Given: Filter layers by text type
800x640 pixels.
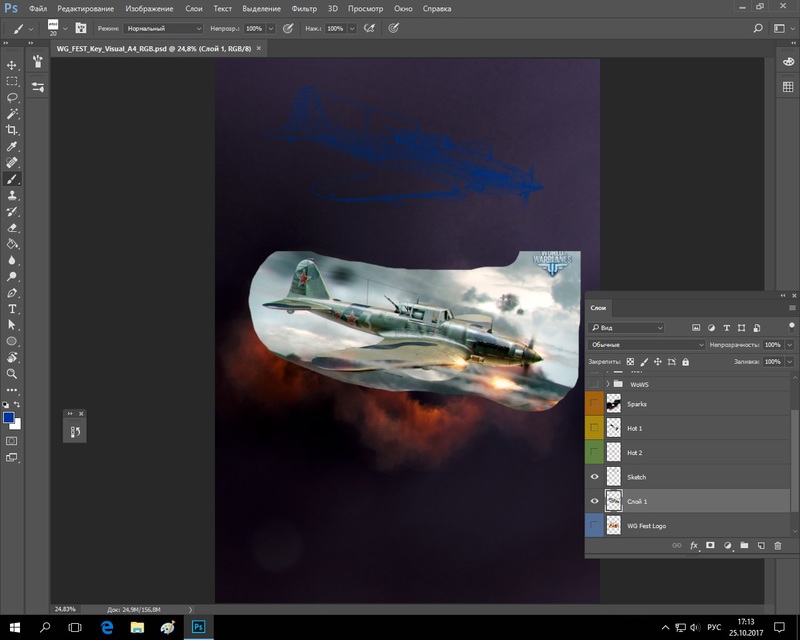Looking at the screenshot, I should (727, 328).
